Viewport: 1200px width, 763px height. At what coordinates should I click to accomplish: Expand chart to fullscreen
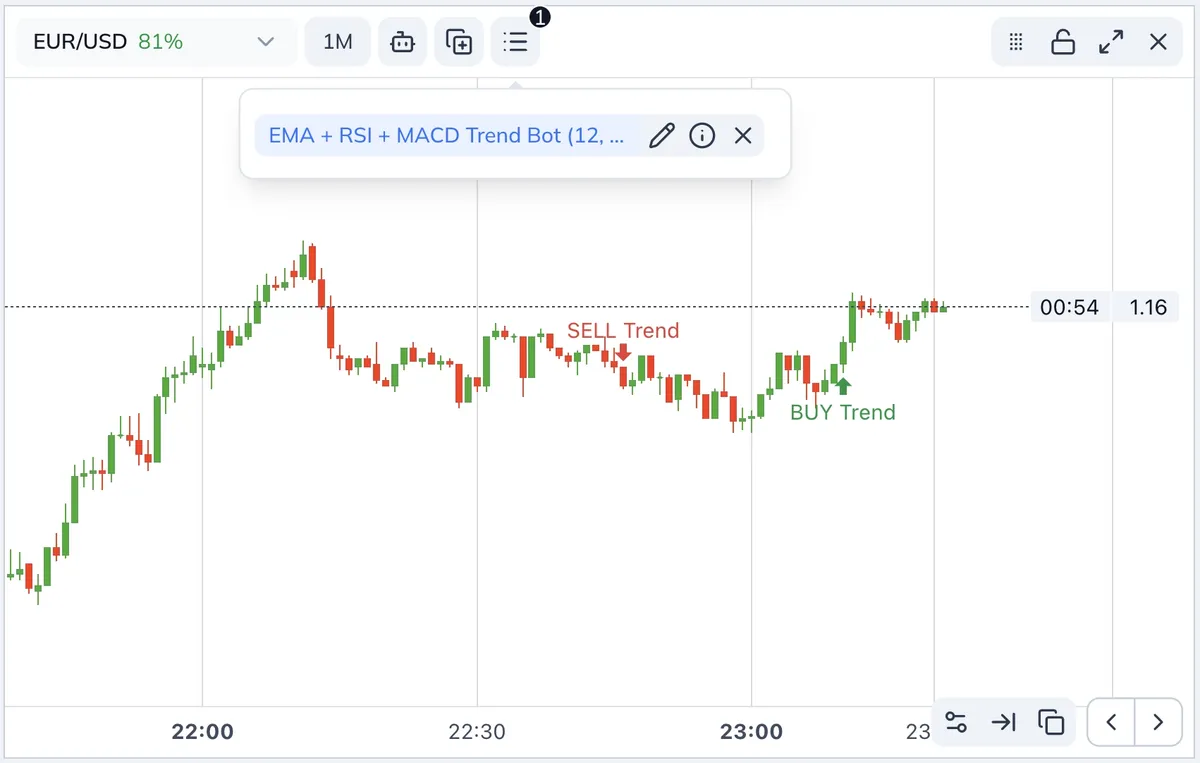[1111, 42]
